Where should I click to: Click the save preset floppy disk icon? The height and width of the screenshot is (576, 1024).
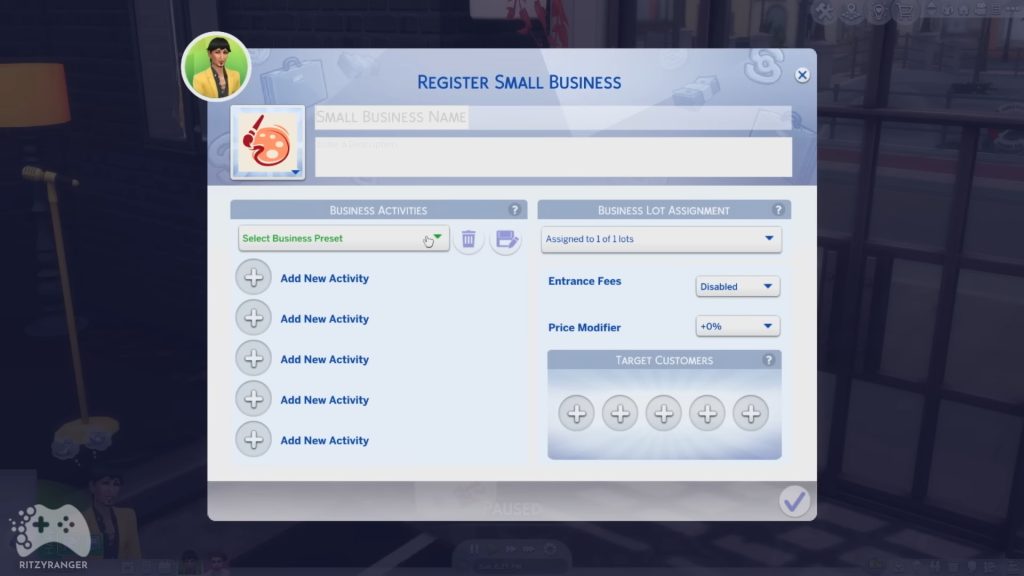(x=506, y=239)
